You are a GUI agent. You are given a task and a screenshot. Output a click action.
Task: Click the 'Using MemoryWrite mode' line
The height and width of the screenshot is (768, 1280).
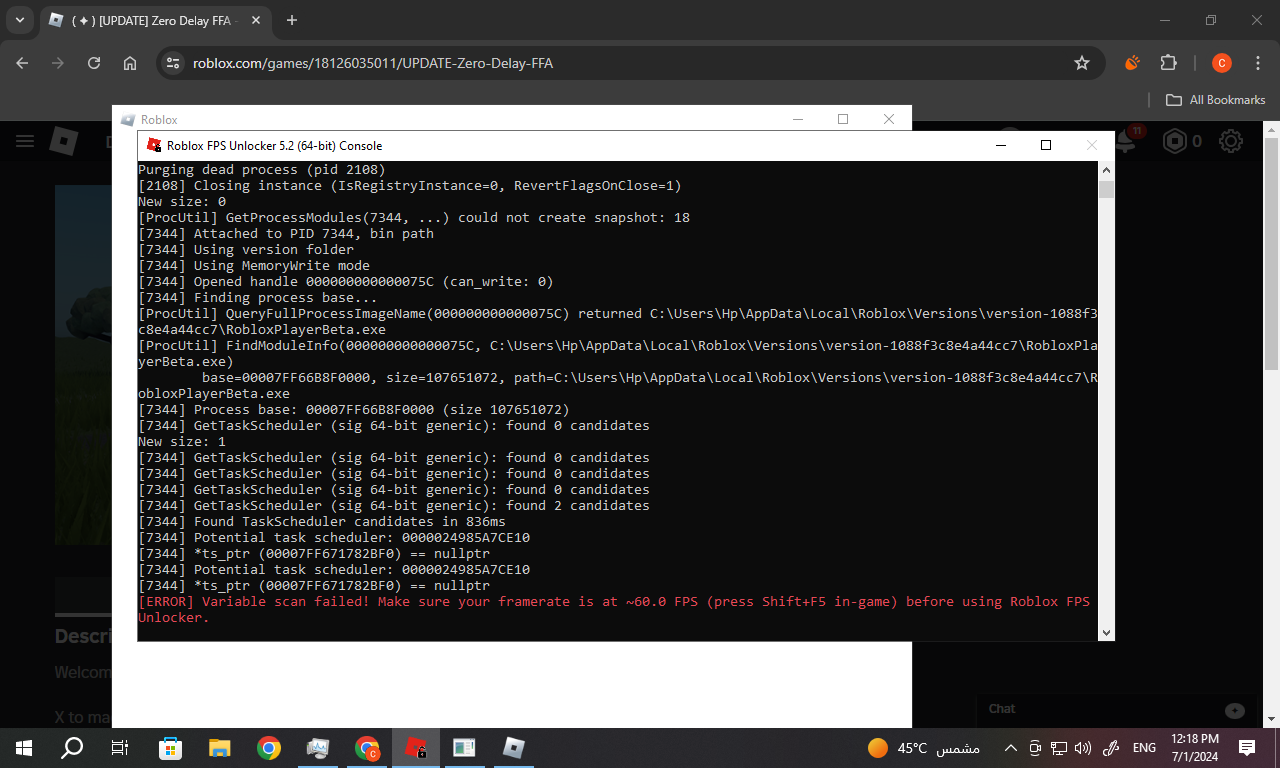coord(254,266)
